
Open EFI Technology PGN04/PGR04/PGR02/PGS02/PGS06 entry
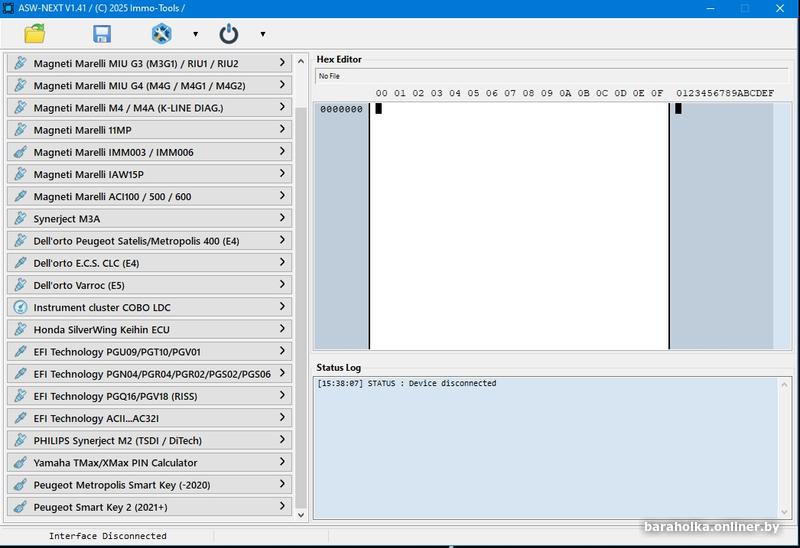[149, 374]
